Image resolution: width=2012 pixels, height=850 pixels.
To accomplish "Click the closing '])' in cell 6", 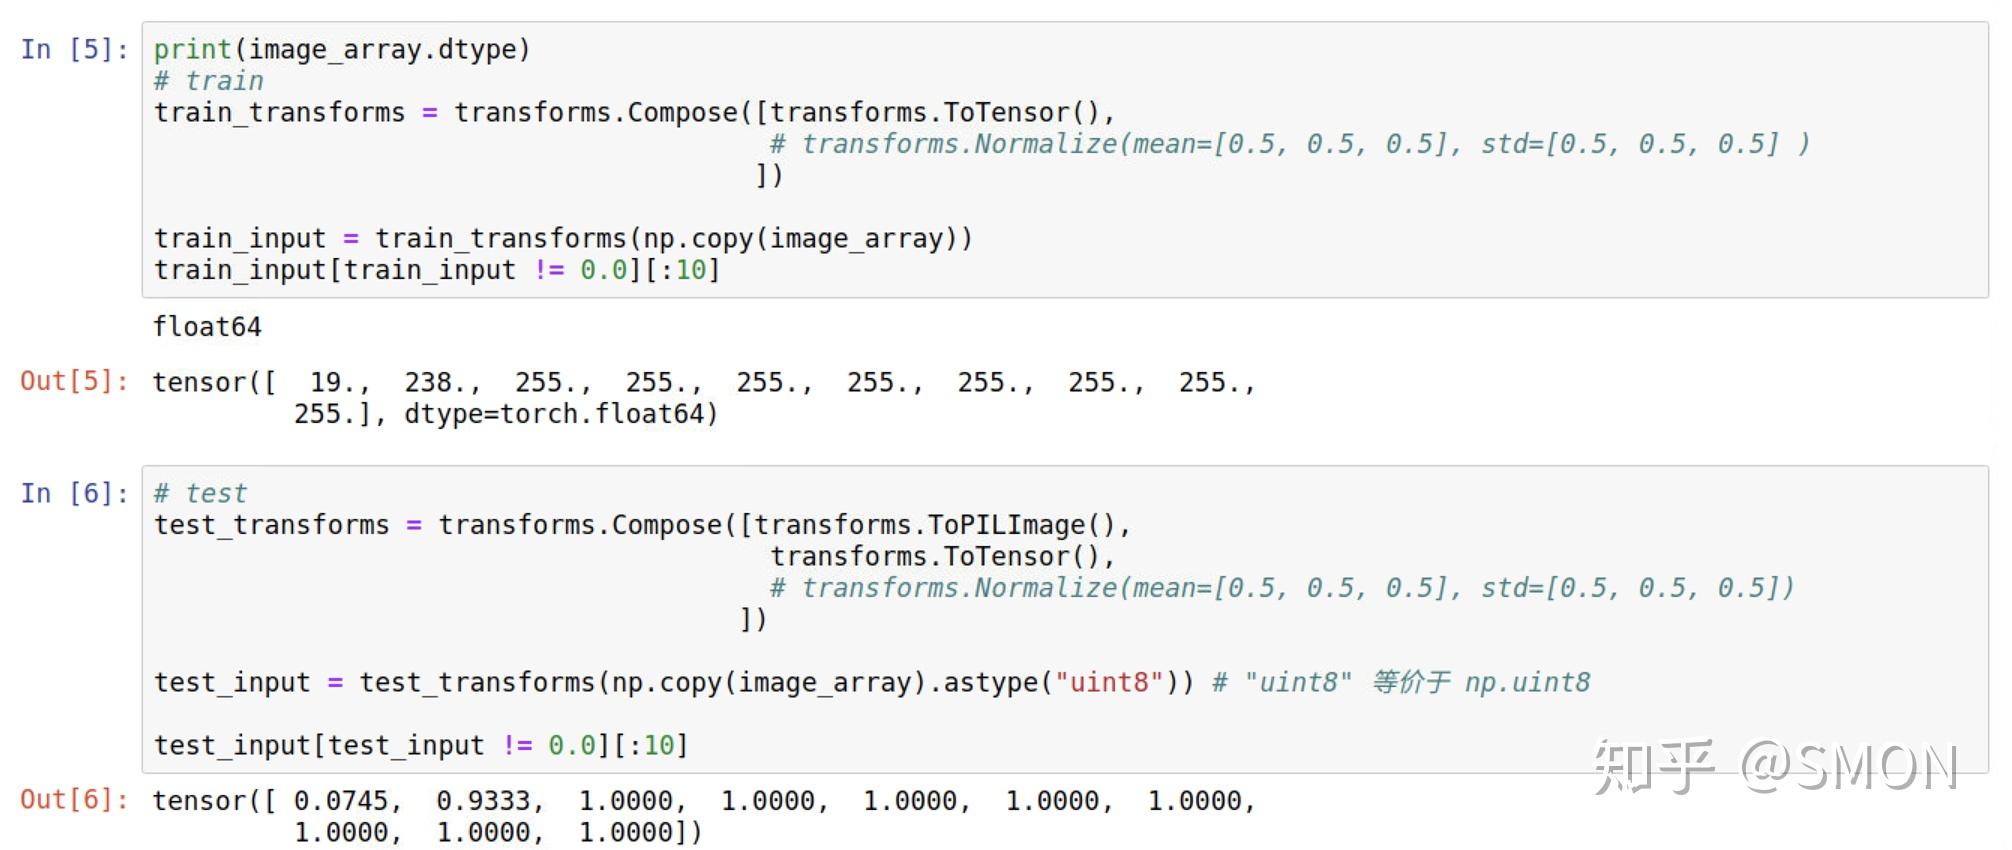I will tap(753, 619).
